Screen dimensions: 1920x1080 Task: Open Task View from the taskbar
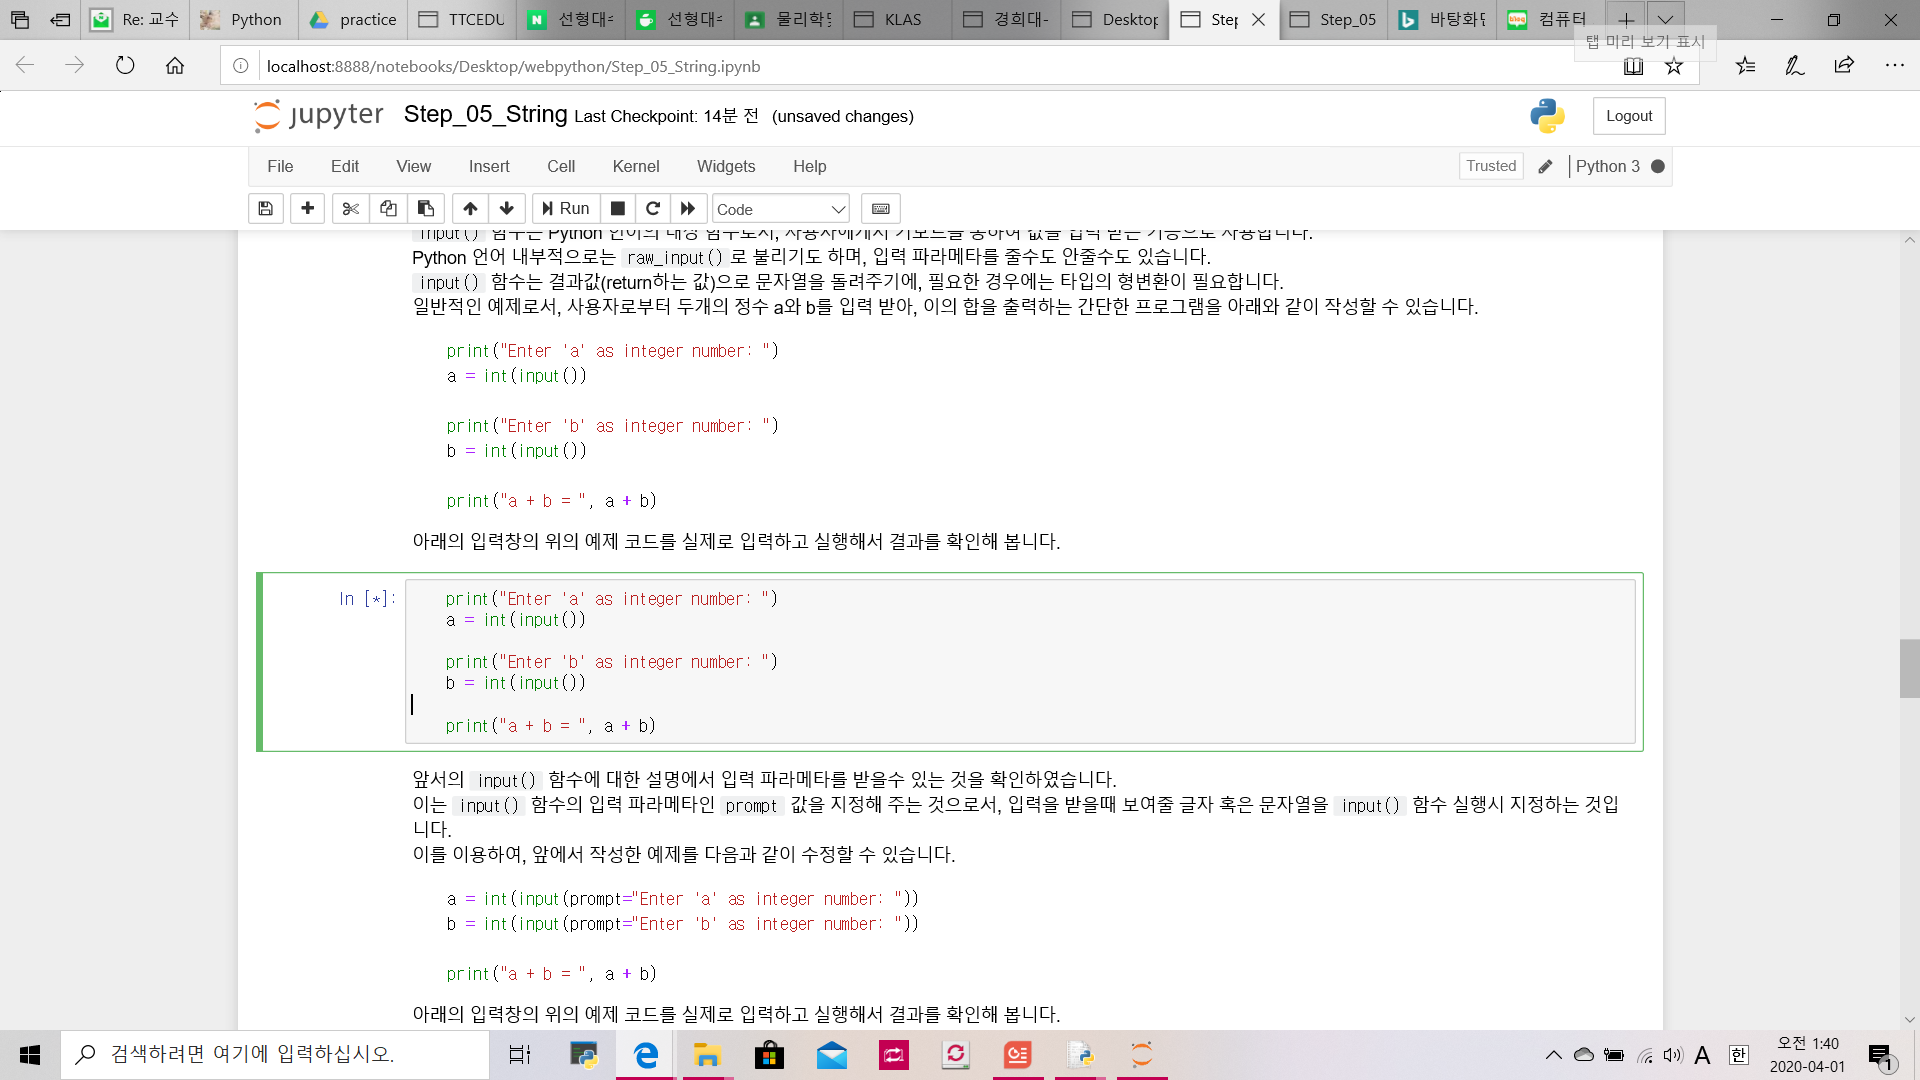tap(520, 1055)
